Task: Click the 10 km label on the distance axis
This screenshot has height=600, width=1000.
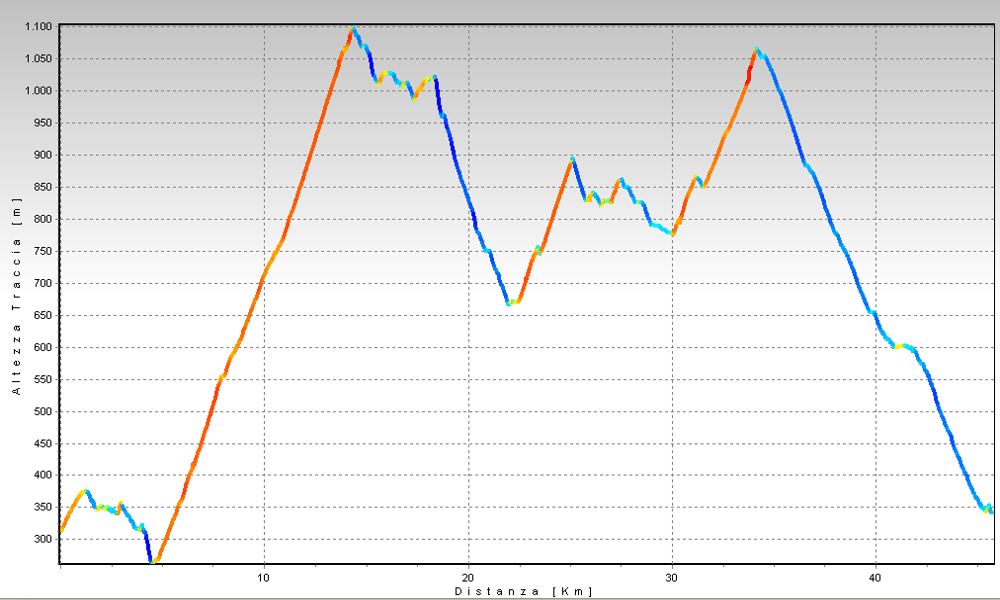Action: (264, 578)
